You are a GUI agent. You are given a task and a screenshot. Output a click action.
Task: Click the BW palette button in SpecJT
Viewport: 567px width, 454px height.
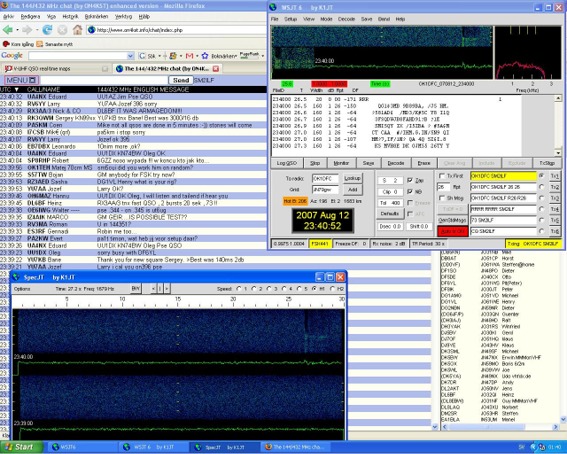pyautogui.click(x=136, y=288)
